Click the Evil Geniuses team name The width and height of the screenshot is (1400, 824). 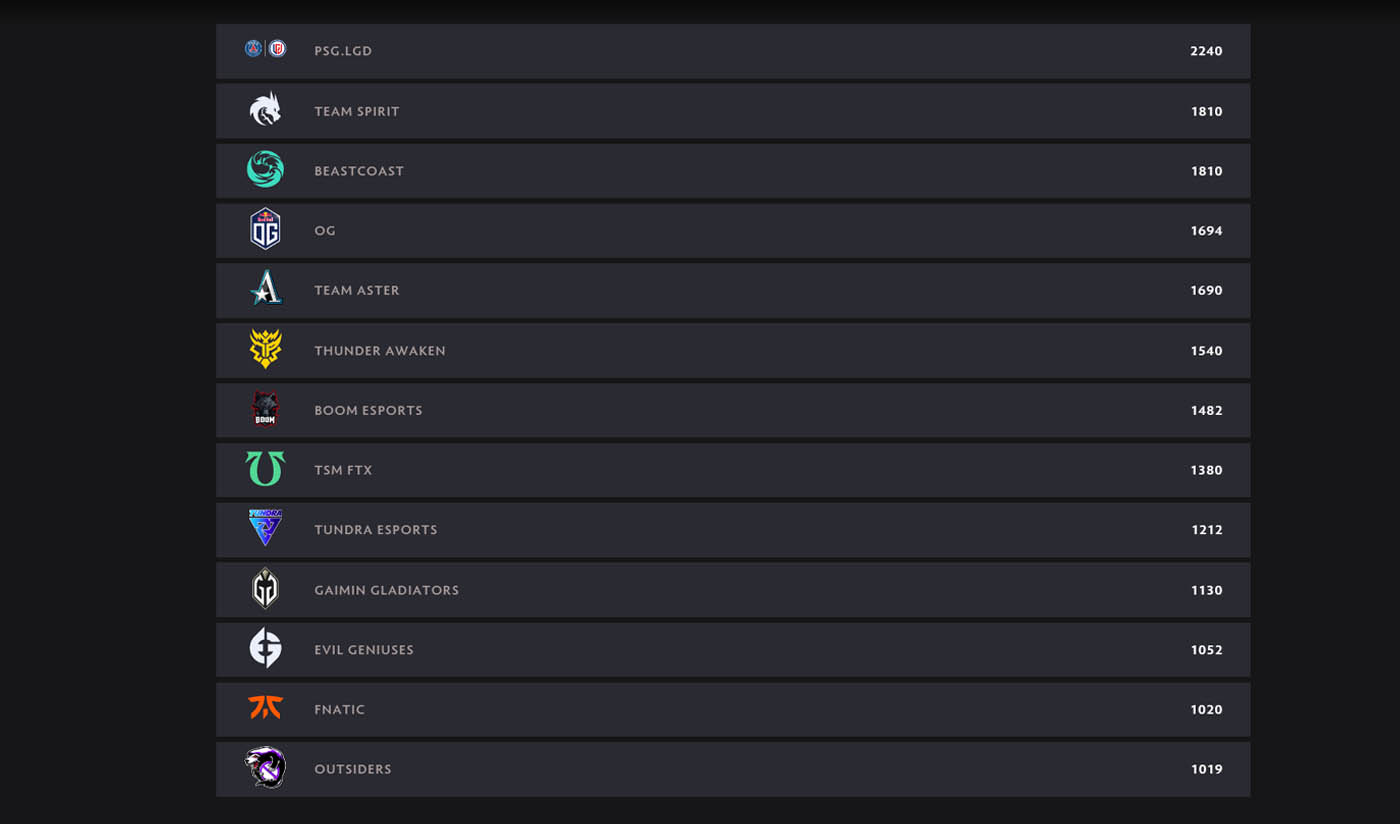pyautogui.click(x=364, y=650)
